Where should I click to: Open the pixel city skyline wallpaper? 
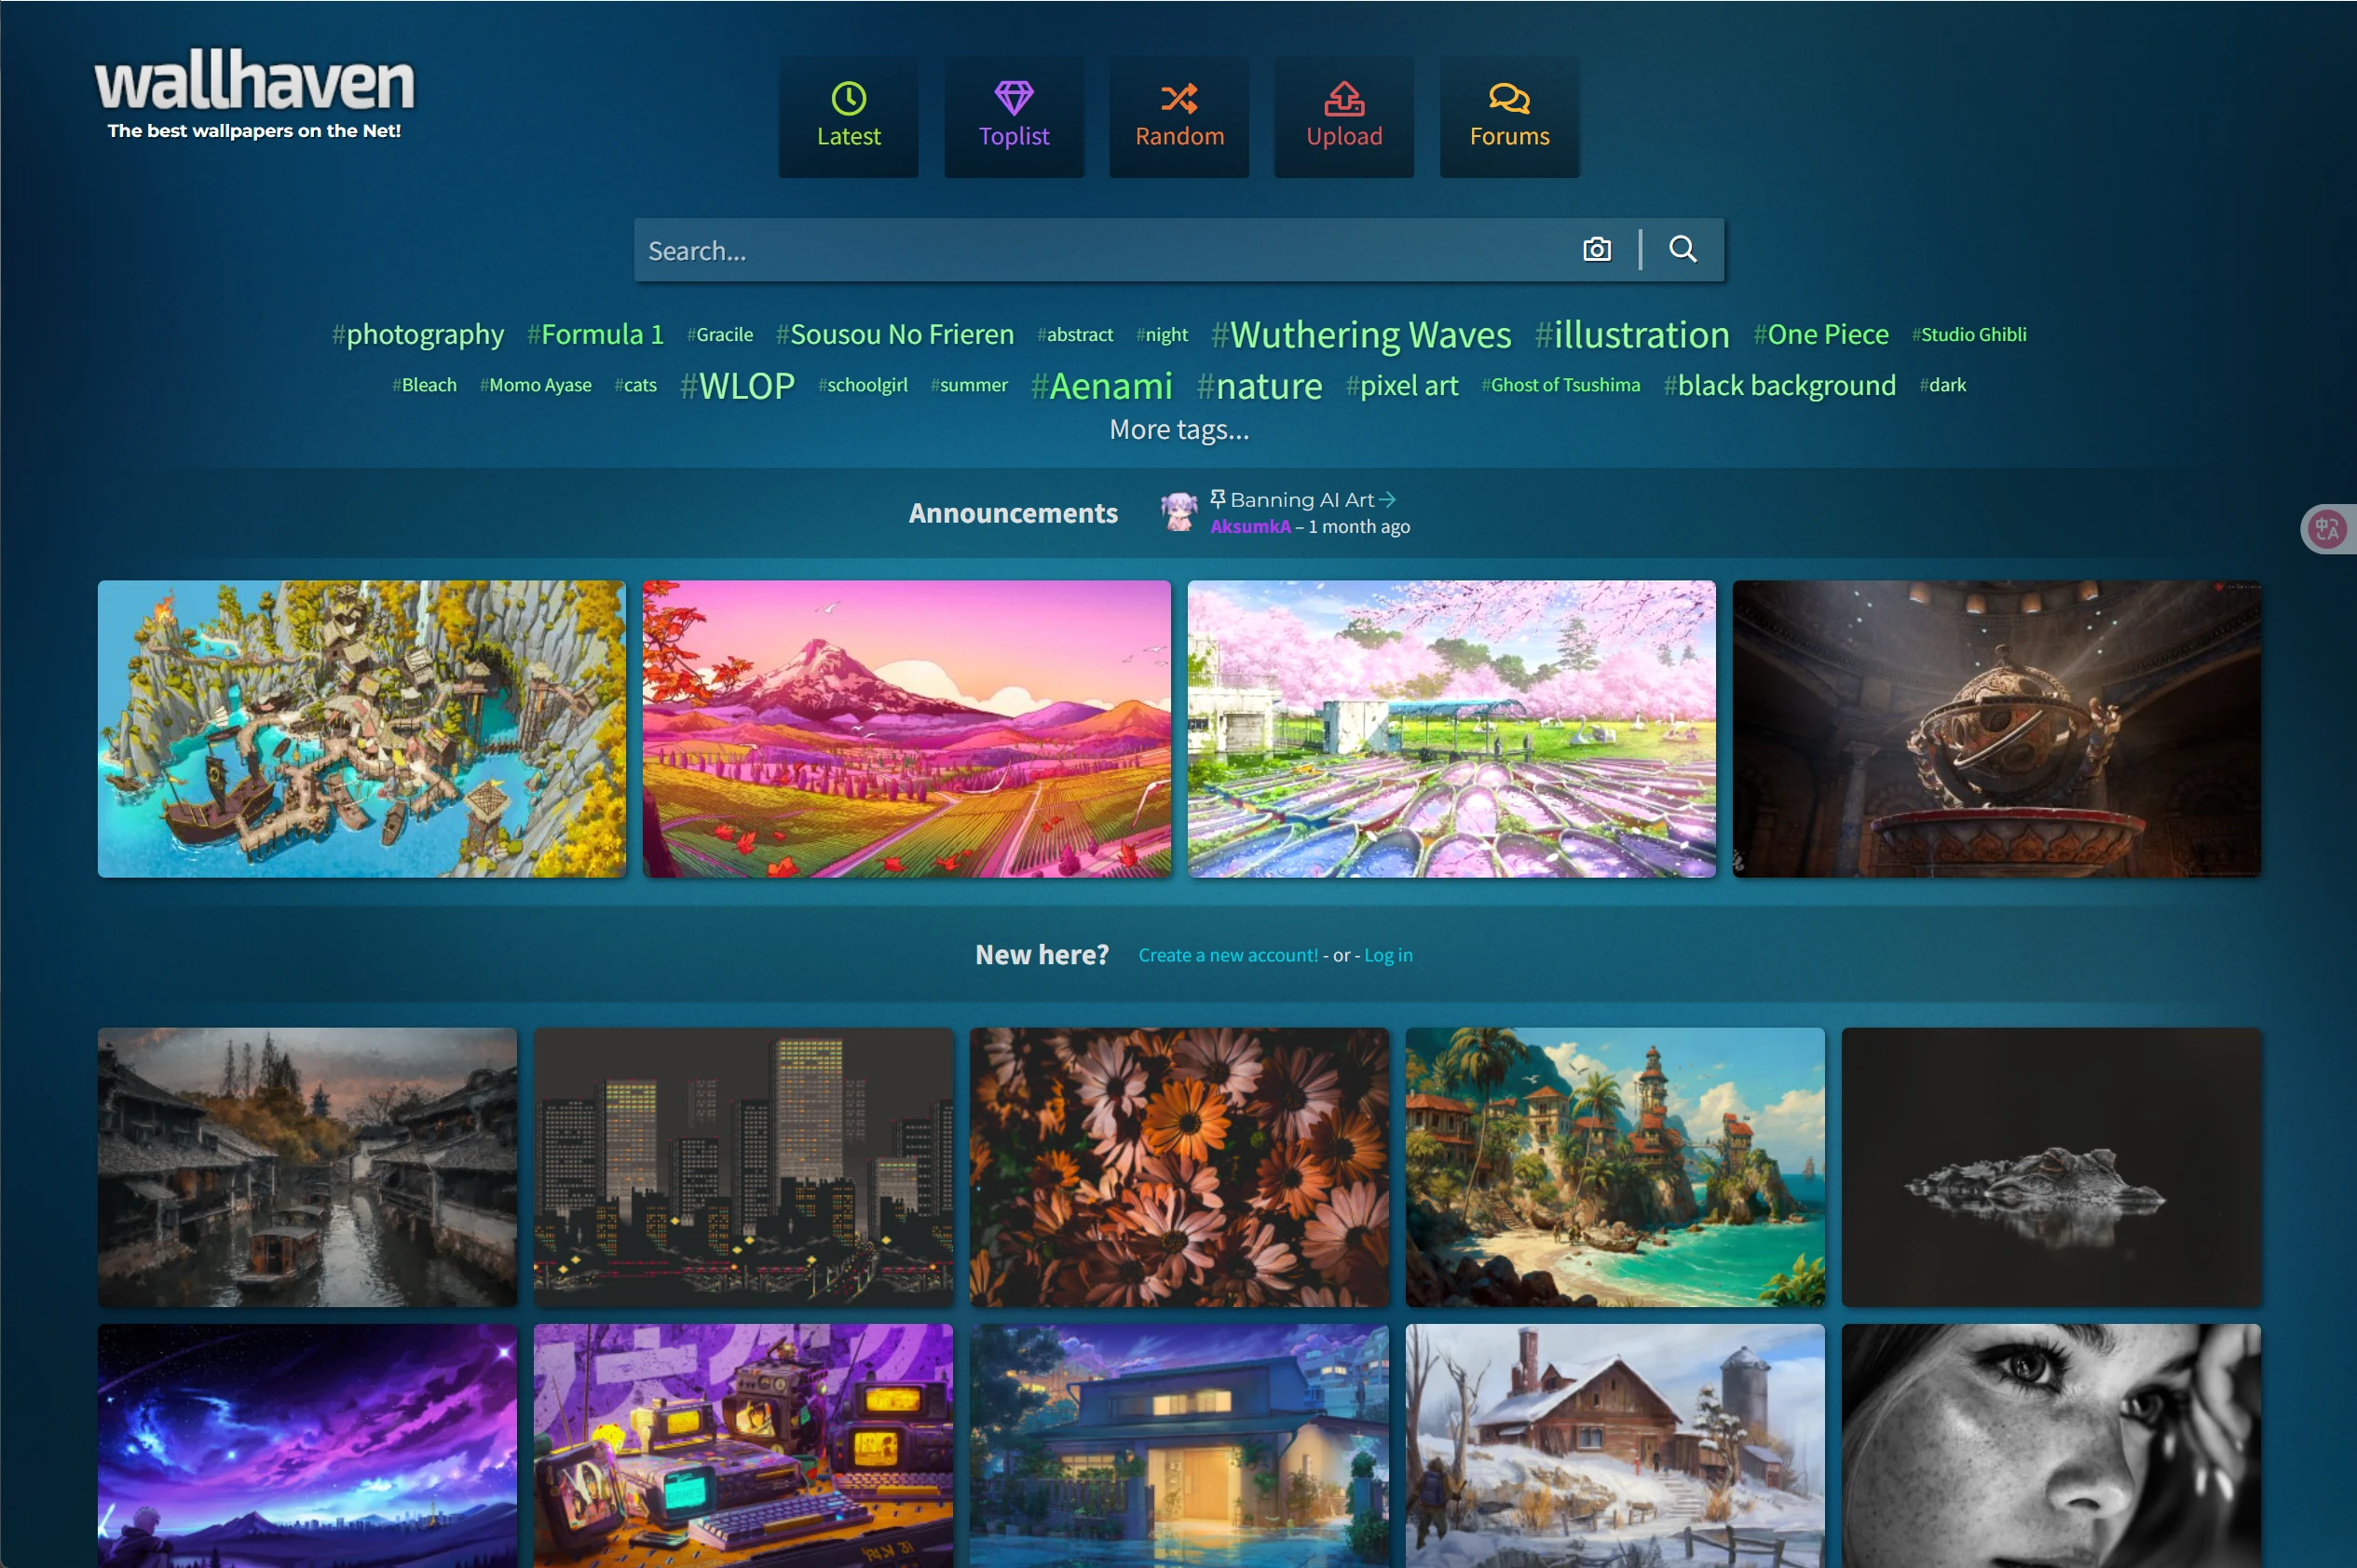(x=743, y=1166)
